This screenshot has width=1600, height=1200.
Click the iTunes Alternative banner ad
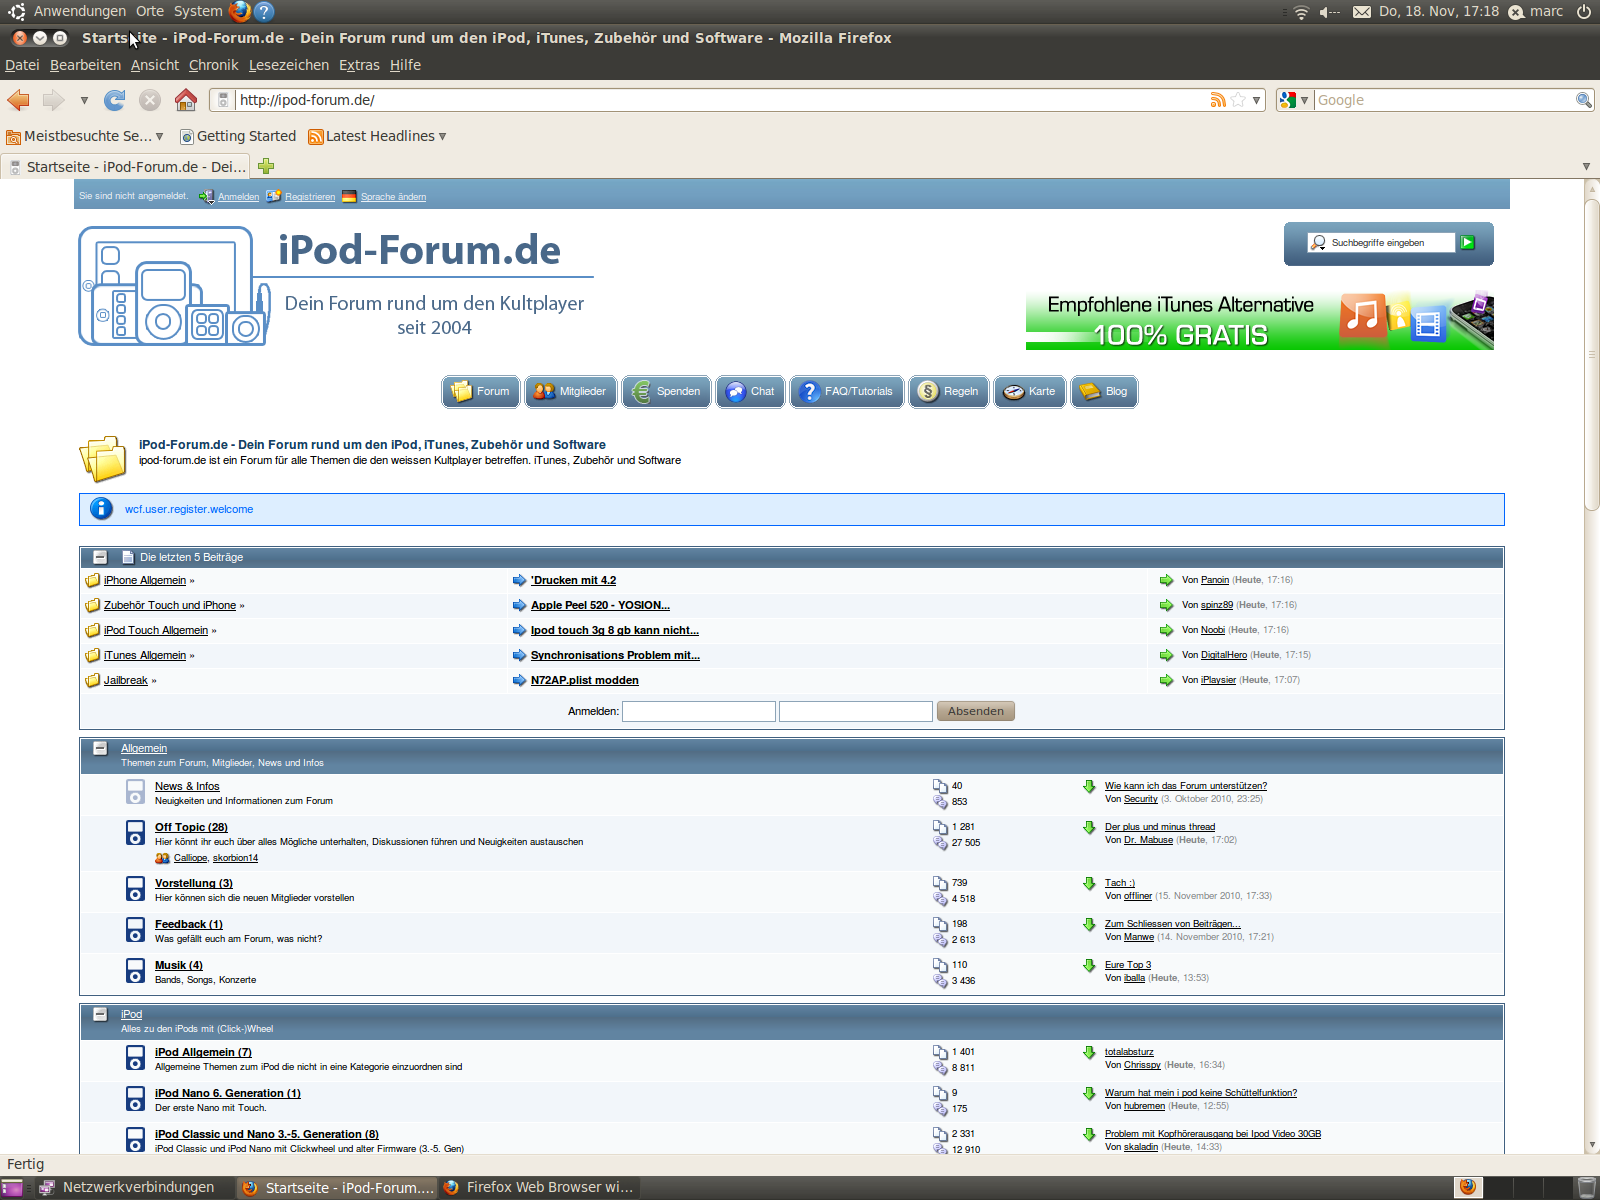tap(1259, 320)
